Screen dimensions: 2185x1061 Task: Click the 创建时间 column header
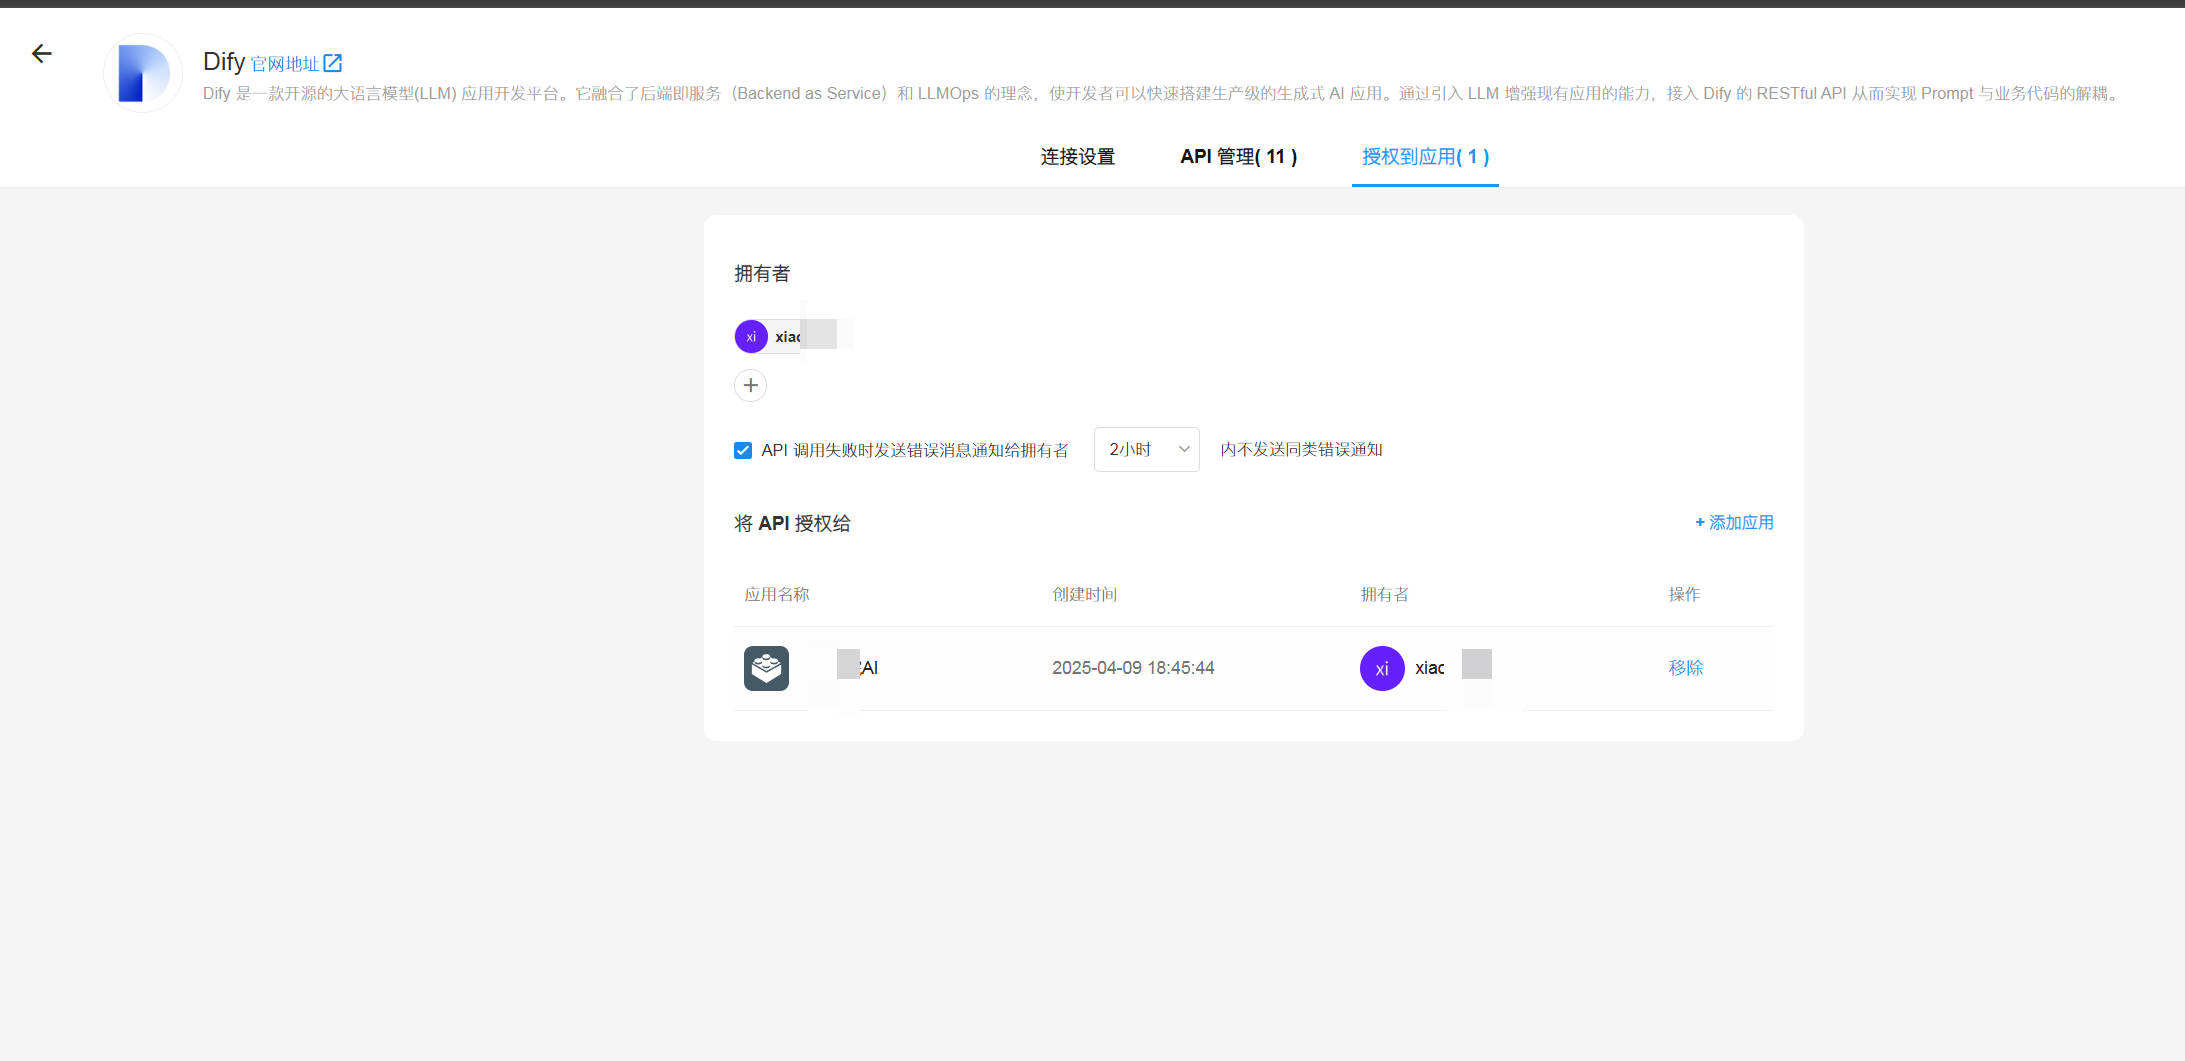[1085, 594]
